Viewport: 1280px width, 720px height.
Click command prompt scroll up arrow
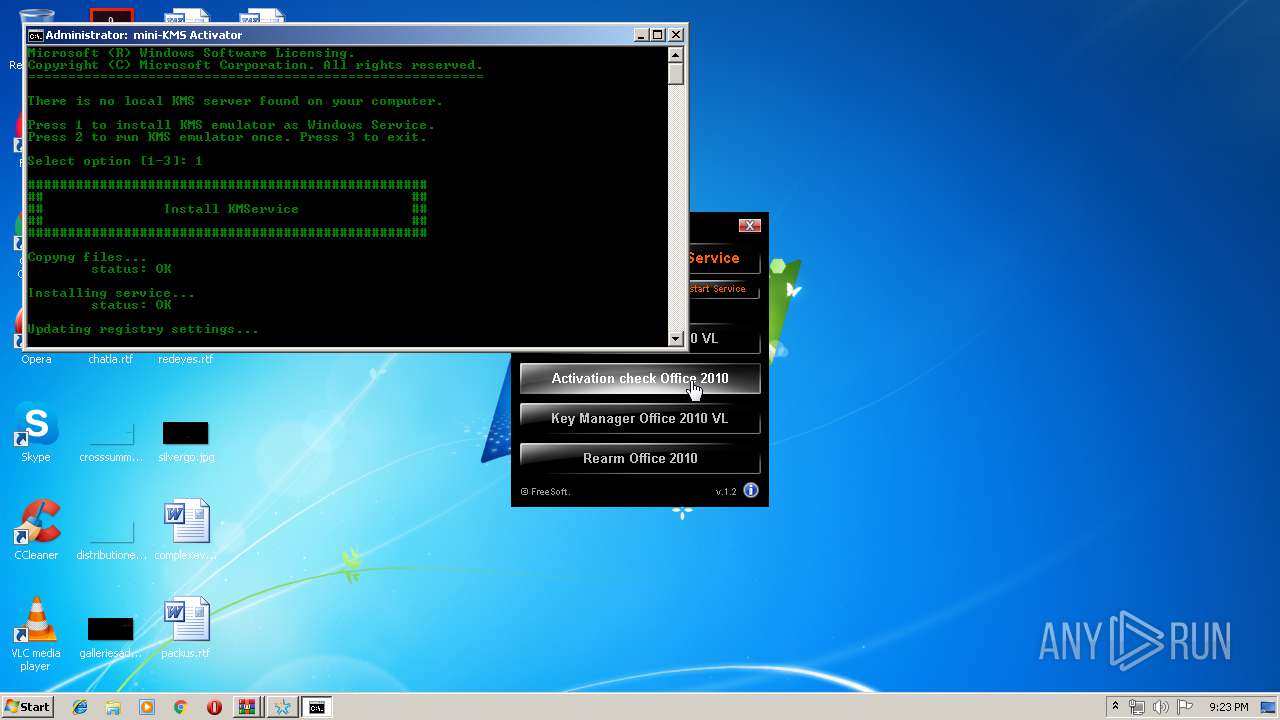[x=676, y=56]
